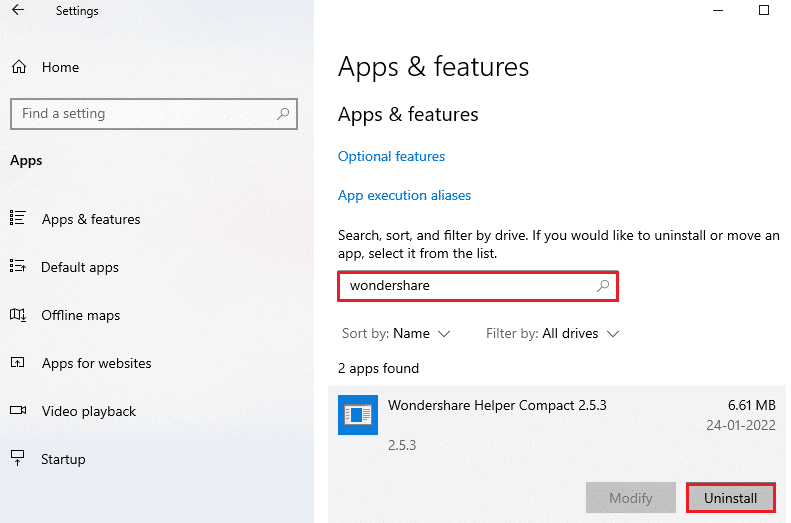Click the wondershare app search field

pyautogui.click(x=478, y=286)
